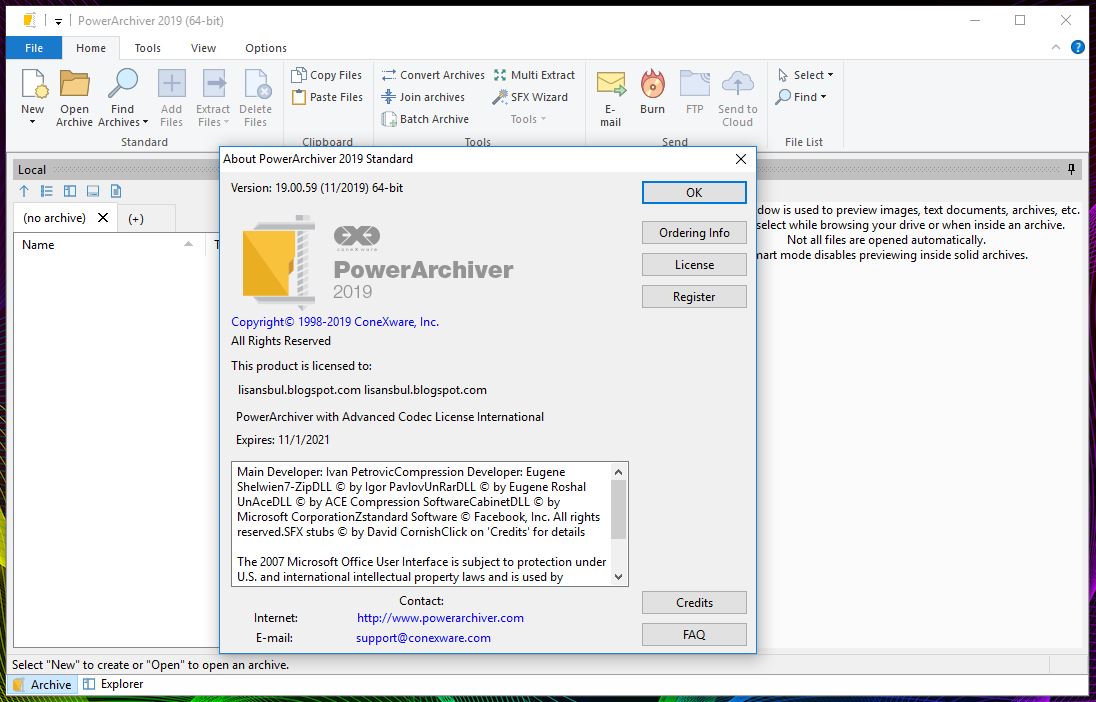1096x702 pixels.
Task: Open the SFX Wizard
Action: pos(530,97)
